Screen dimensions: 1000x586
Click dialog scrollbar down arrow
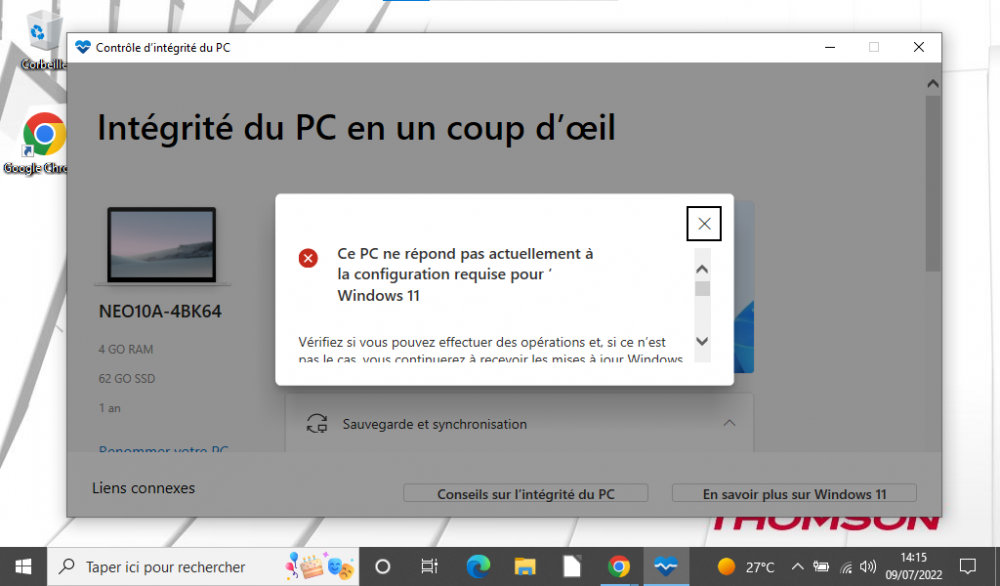coord(702,341)
